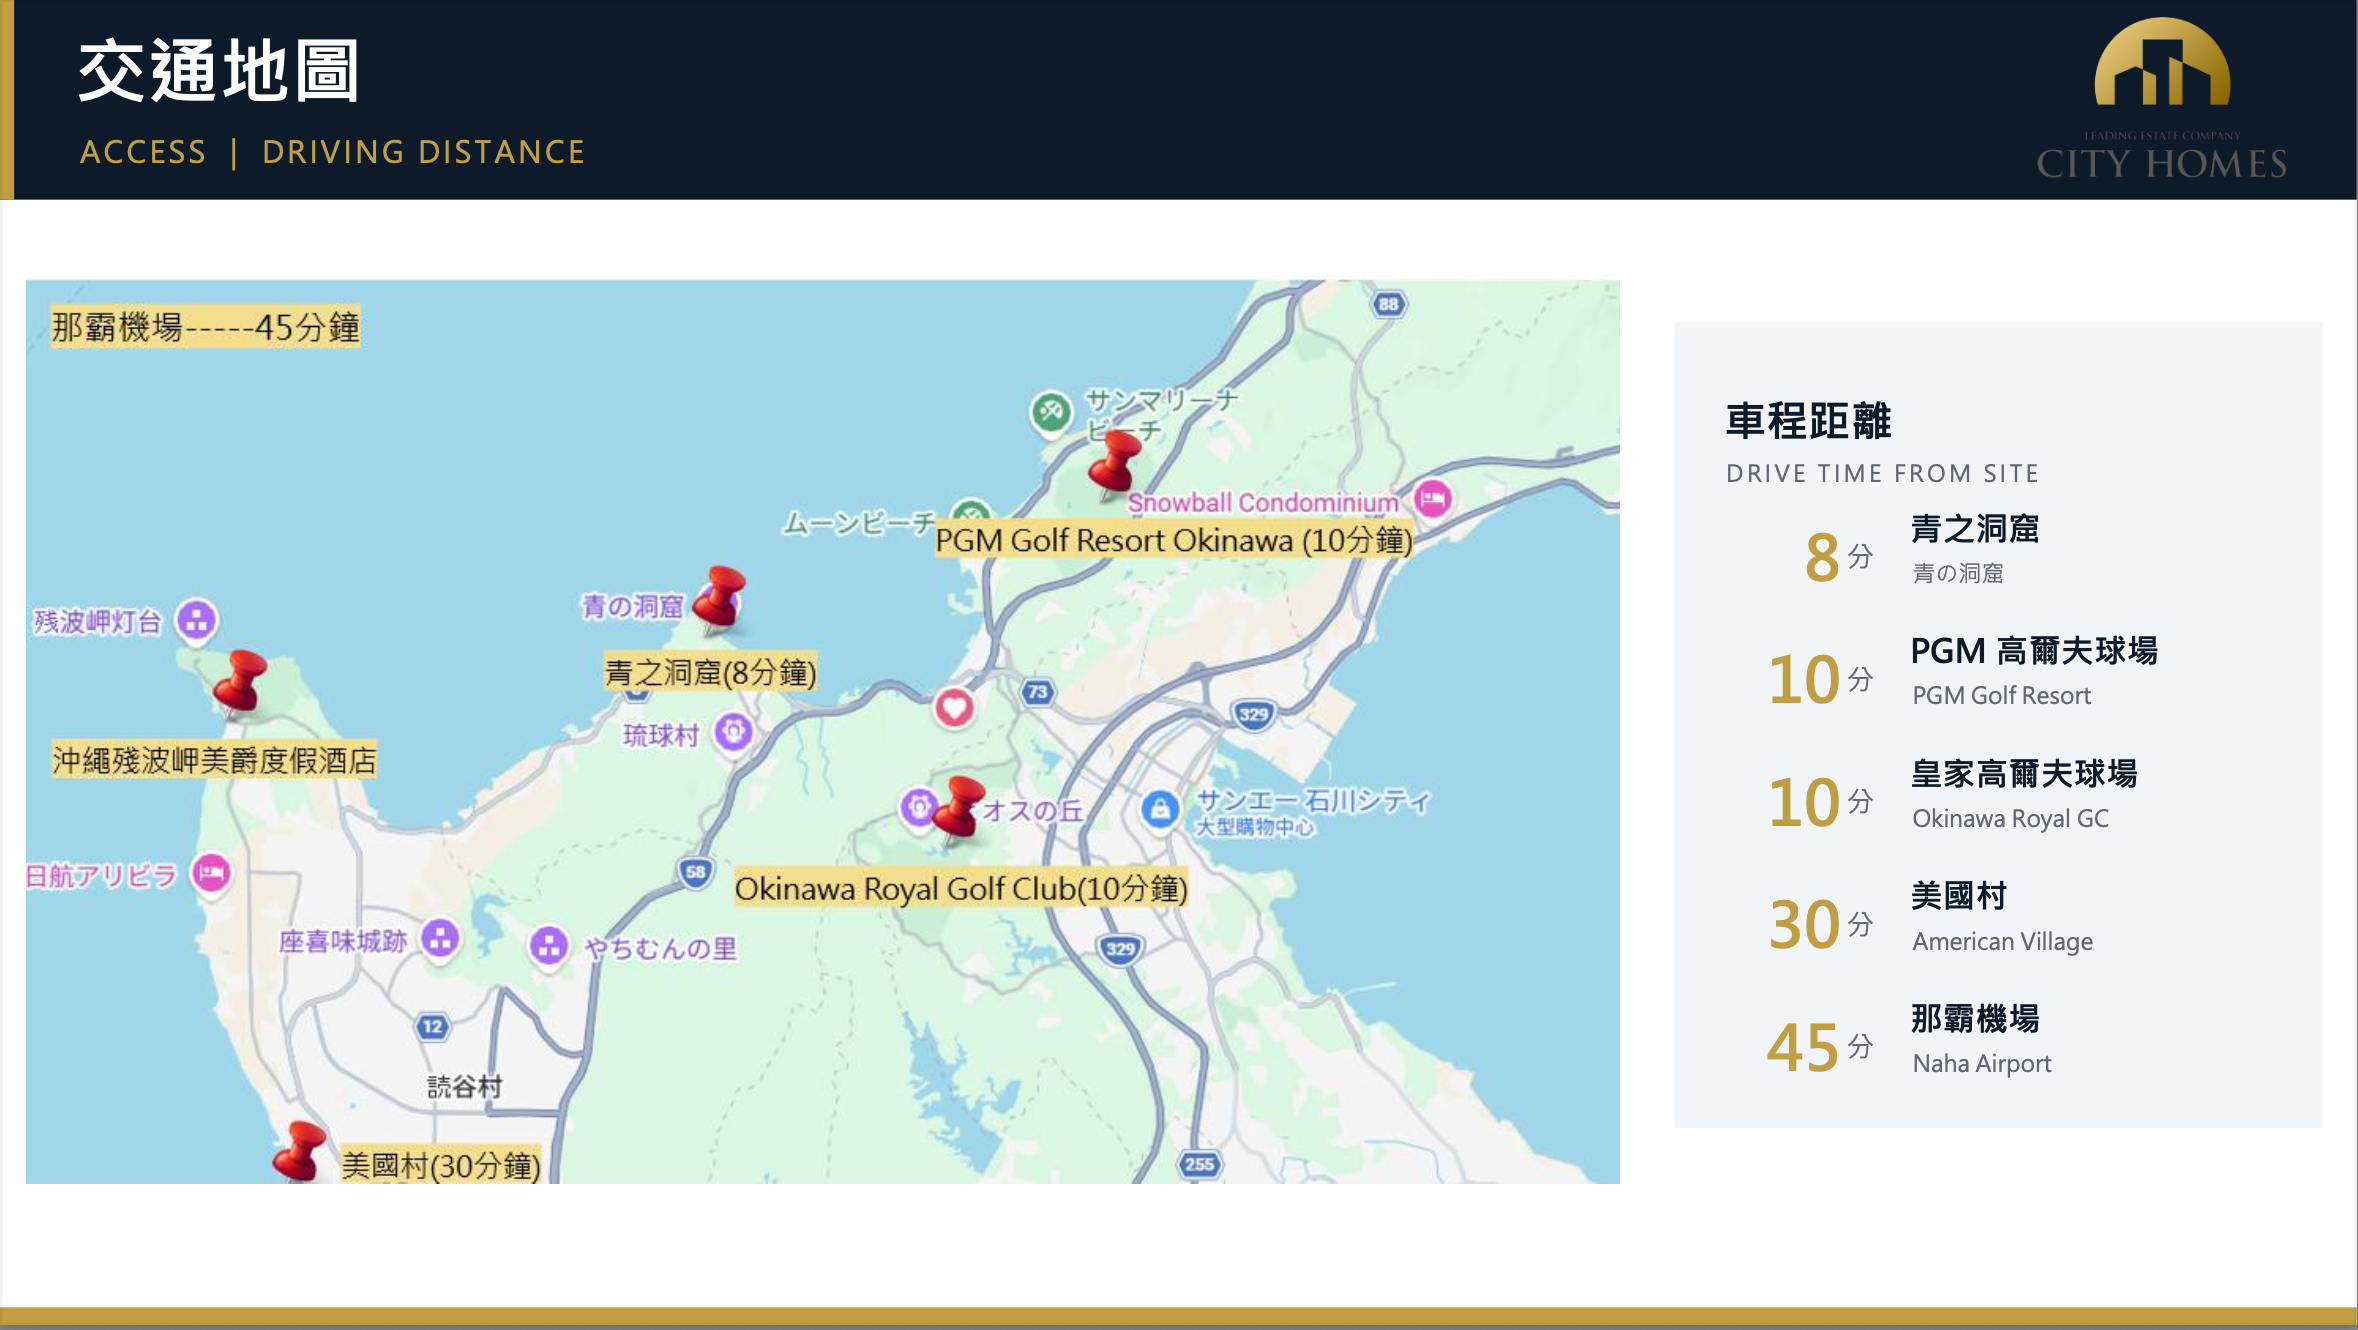Select the route 329 shield beside route 73
Screen dimensions: 2358x1330
click(1253, 714)
